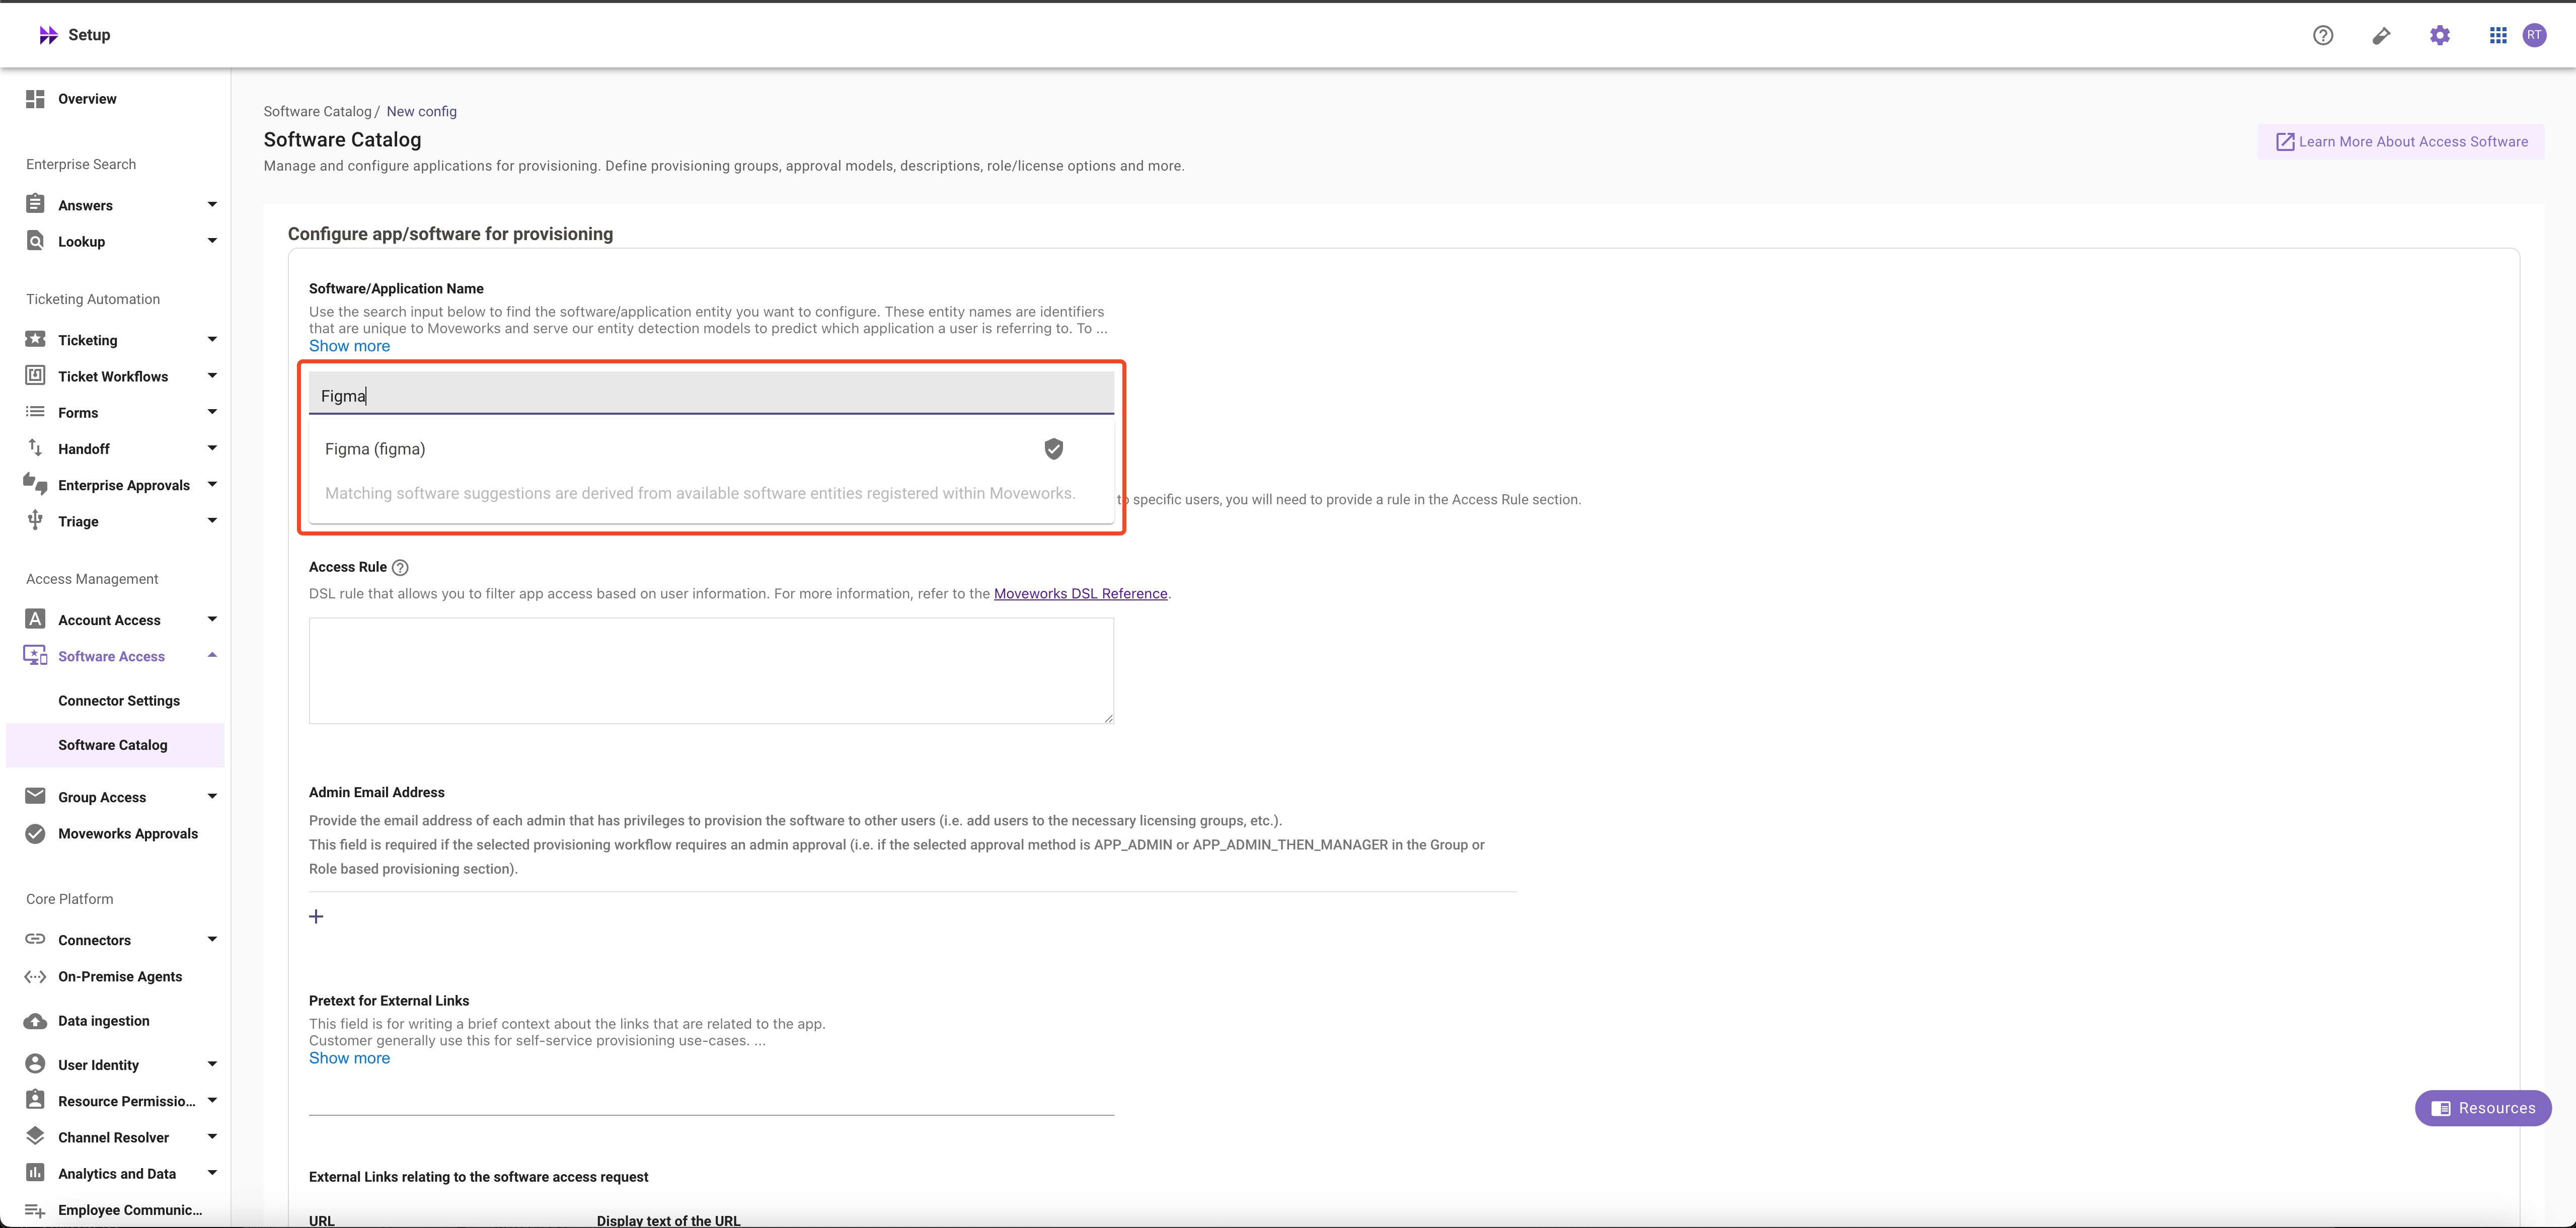Click into the Access Rule text area
This screenshot has width=2576, height=1228.
point(710,670)
